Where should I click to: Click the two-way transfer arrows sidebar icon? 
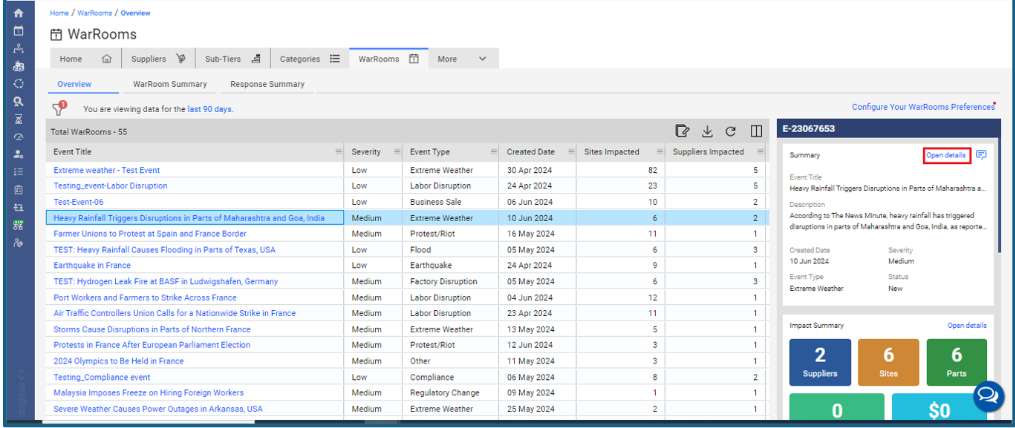click(19, 207)
